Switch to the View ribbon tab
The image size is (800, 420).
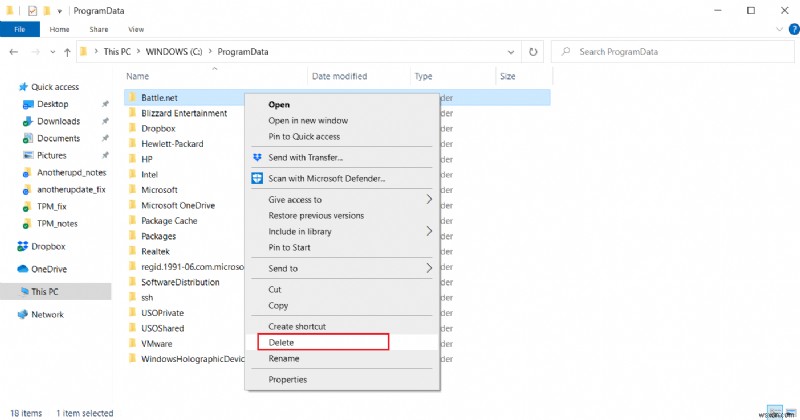[136, 30]
